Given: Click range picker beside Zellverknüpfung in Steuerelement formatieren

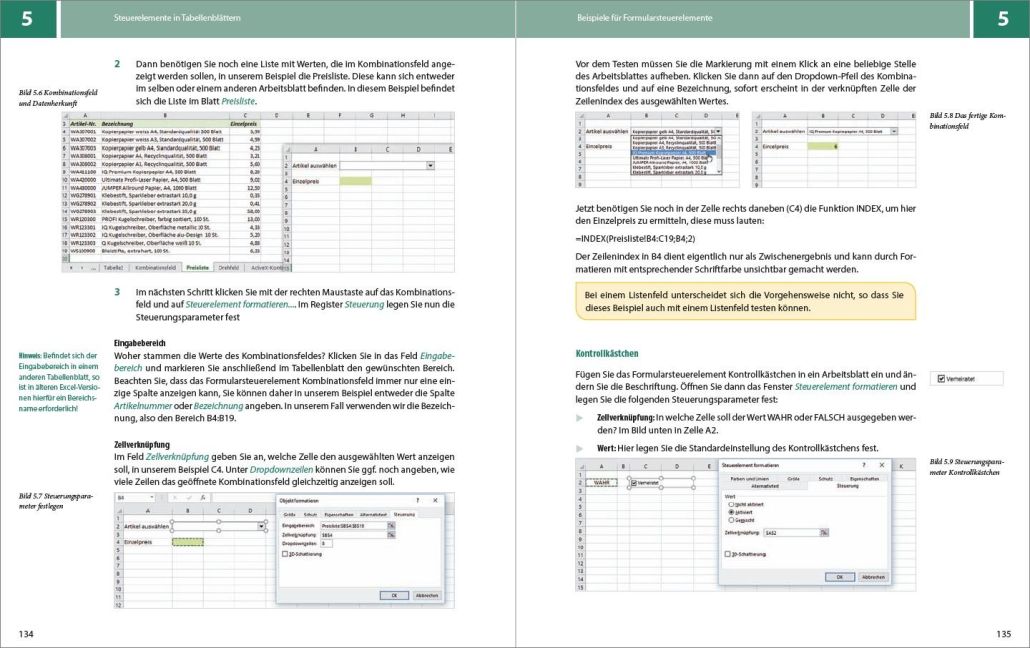Looking at the screenshot, I should point(824,534).
